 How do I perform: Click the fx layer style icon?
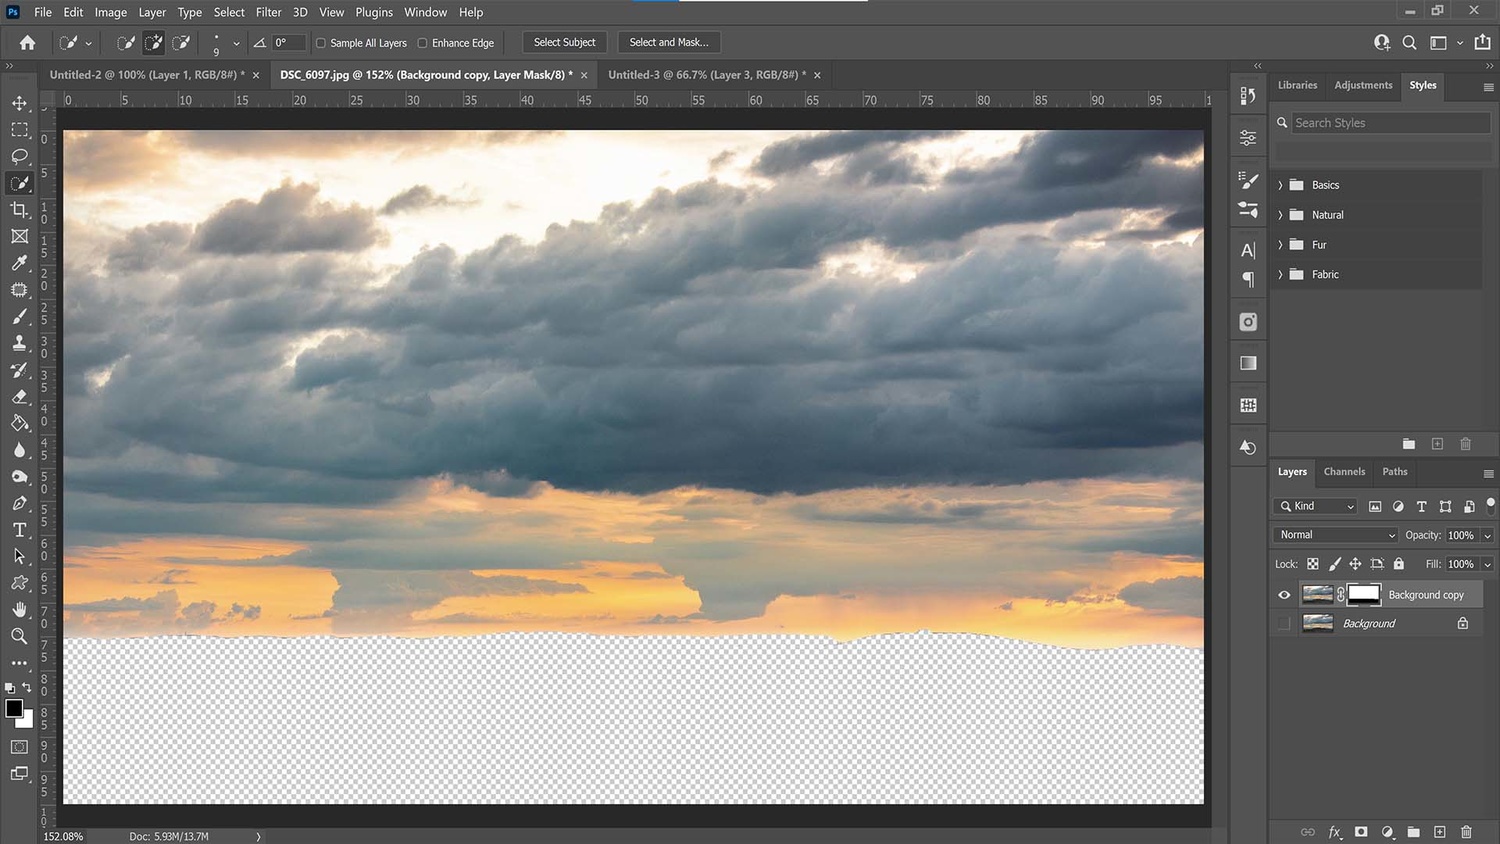pyautogui.click(x=1334, y=832)
